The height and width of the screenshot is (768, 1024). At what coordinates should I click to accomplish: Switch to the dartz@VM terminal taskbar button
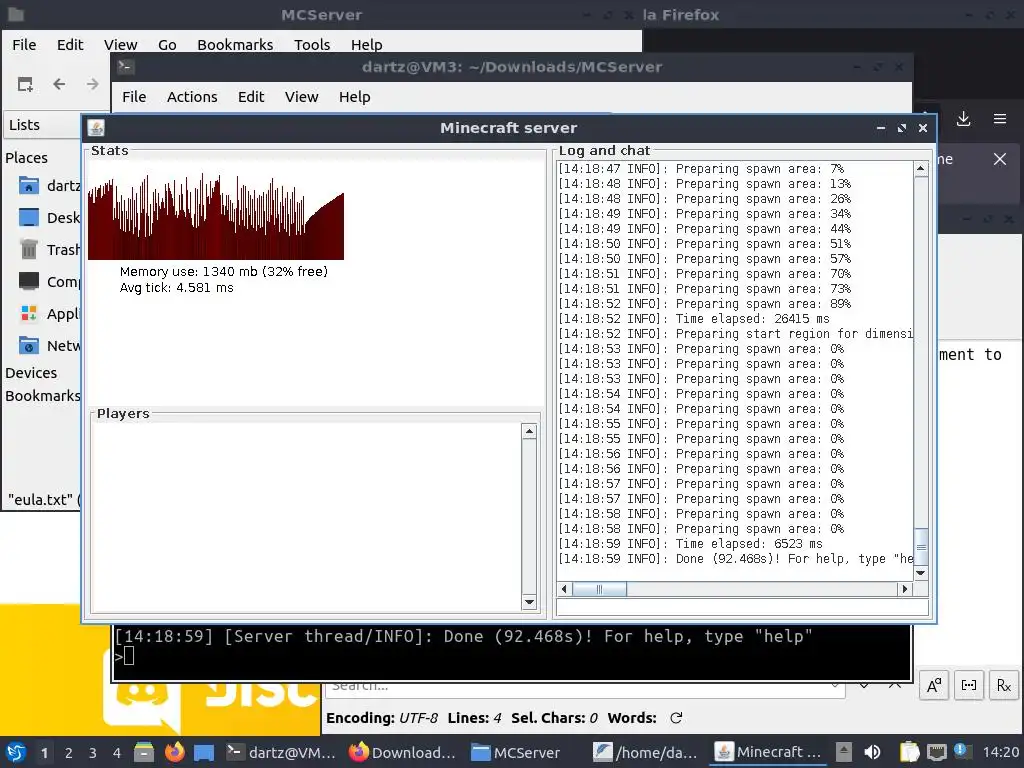[x=281, y=752]
